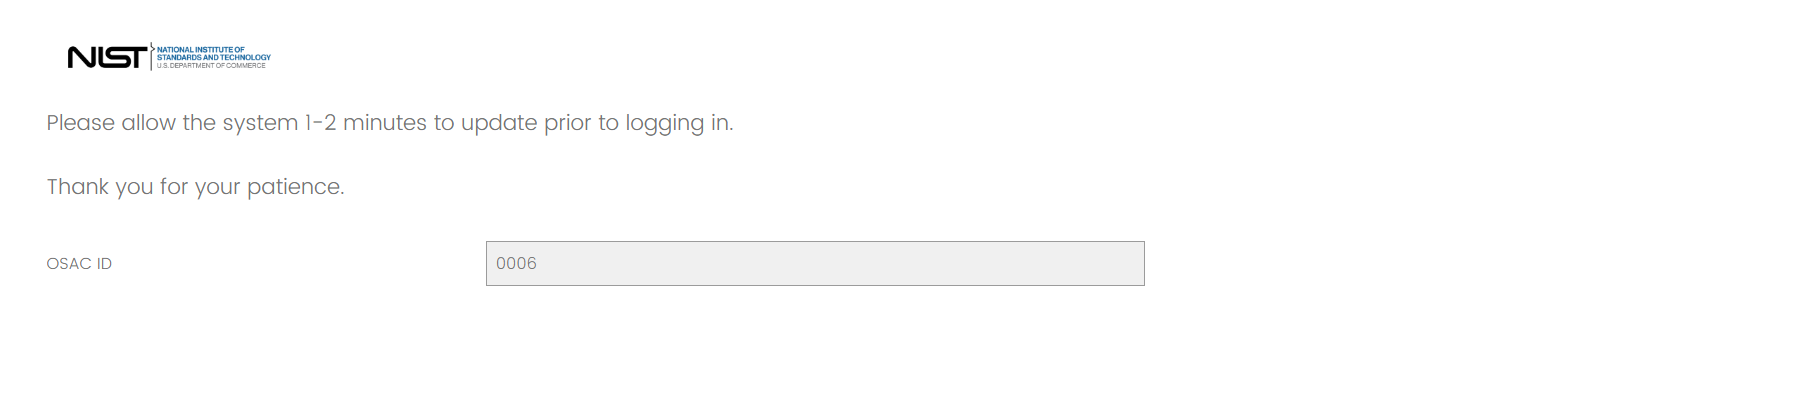Click the 'Please allow the system' message
Screen dimensions: 1797x416
[389, 123]
